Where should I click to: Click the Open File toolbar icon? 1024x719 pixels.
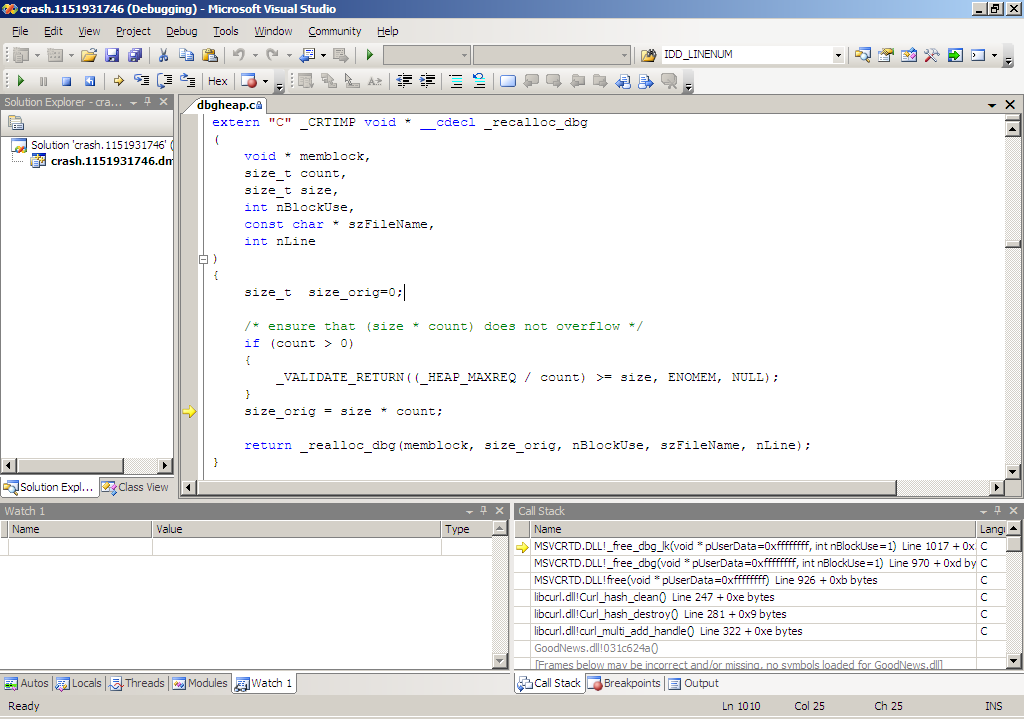pos(89,55)
